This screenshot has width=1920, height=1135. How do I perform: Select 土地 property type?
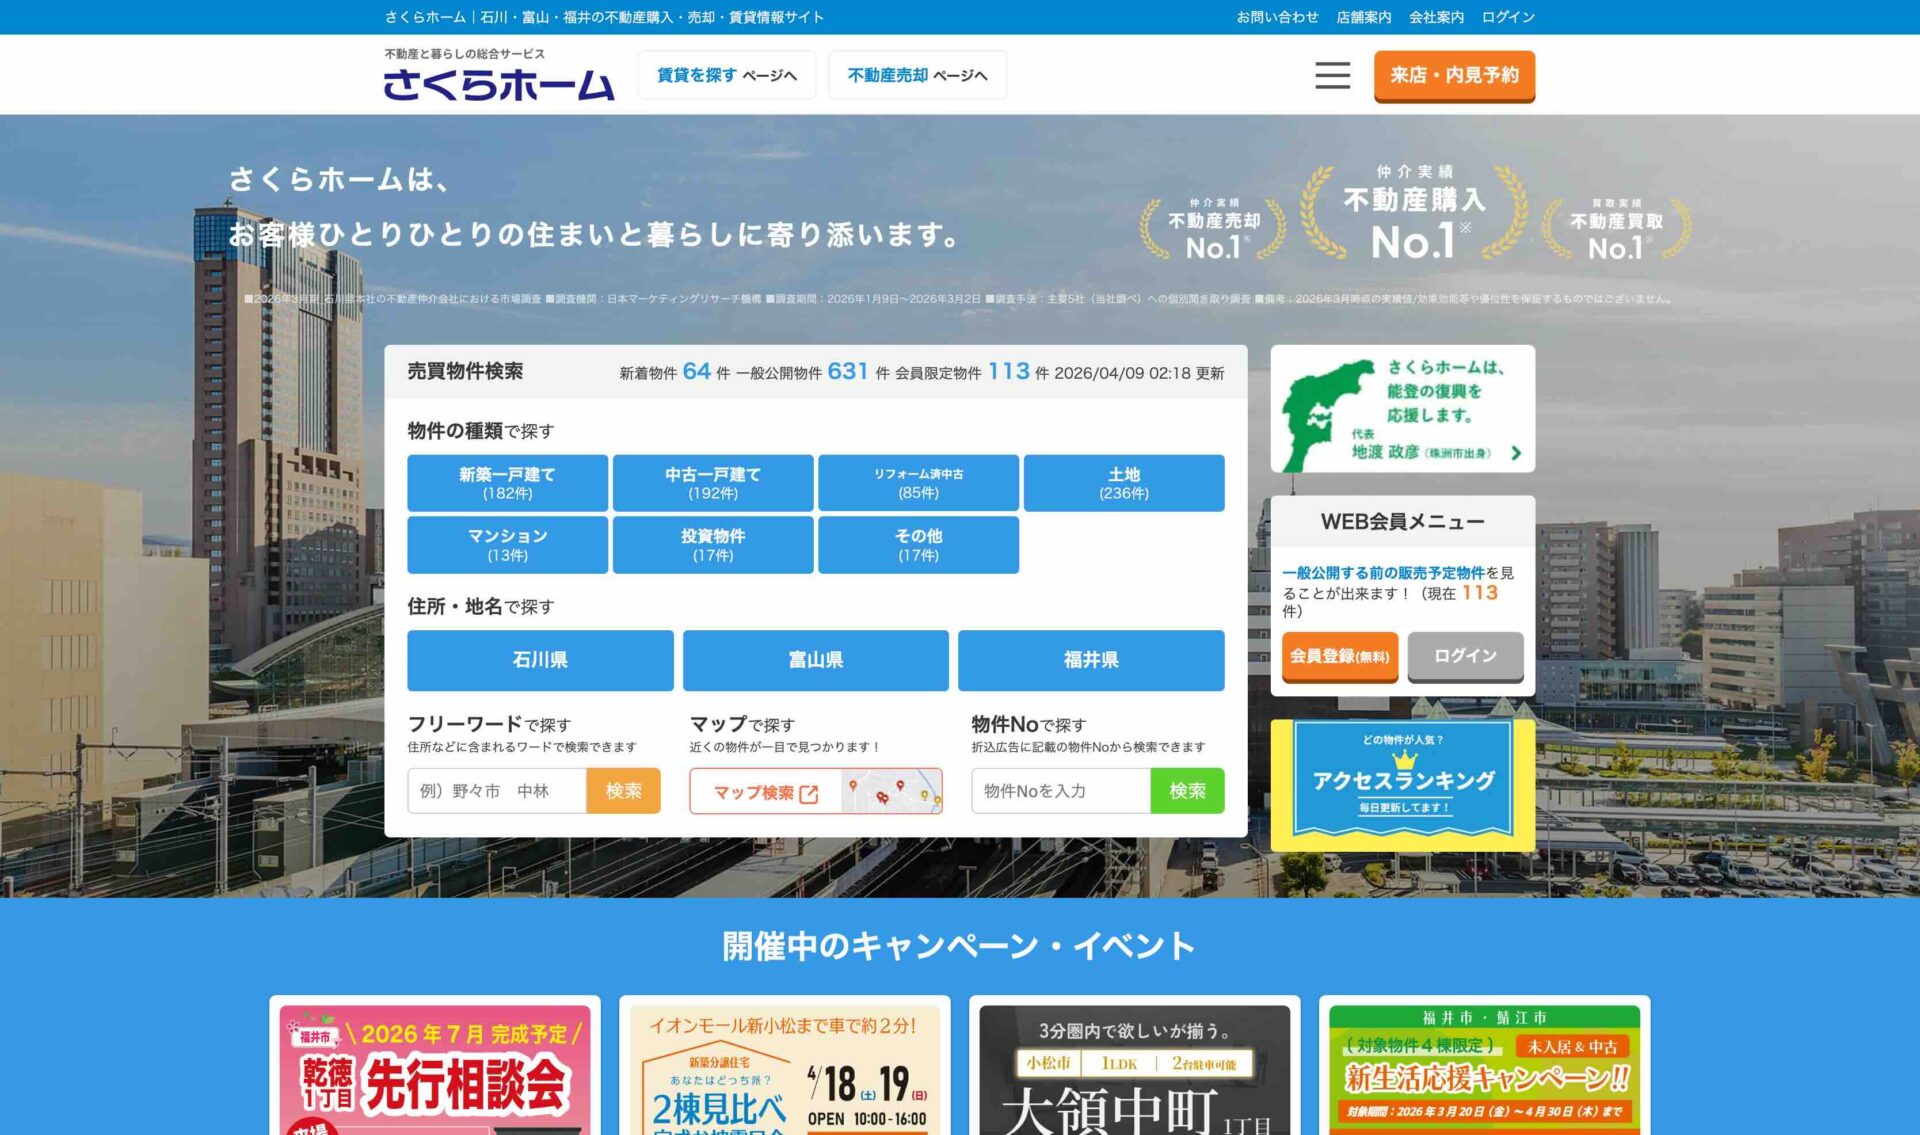coord(1123,483)
